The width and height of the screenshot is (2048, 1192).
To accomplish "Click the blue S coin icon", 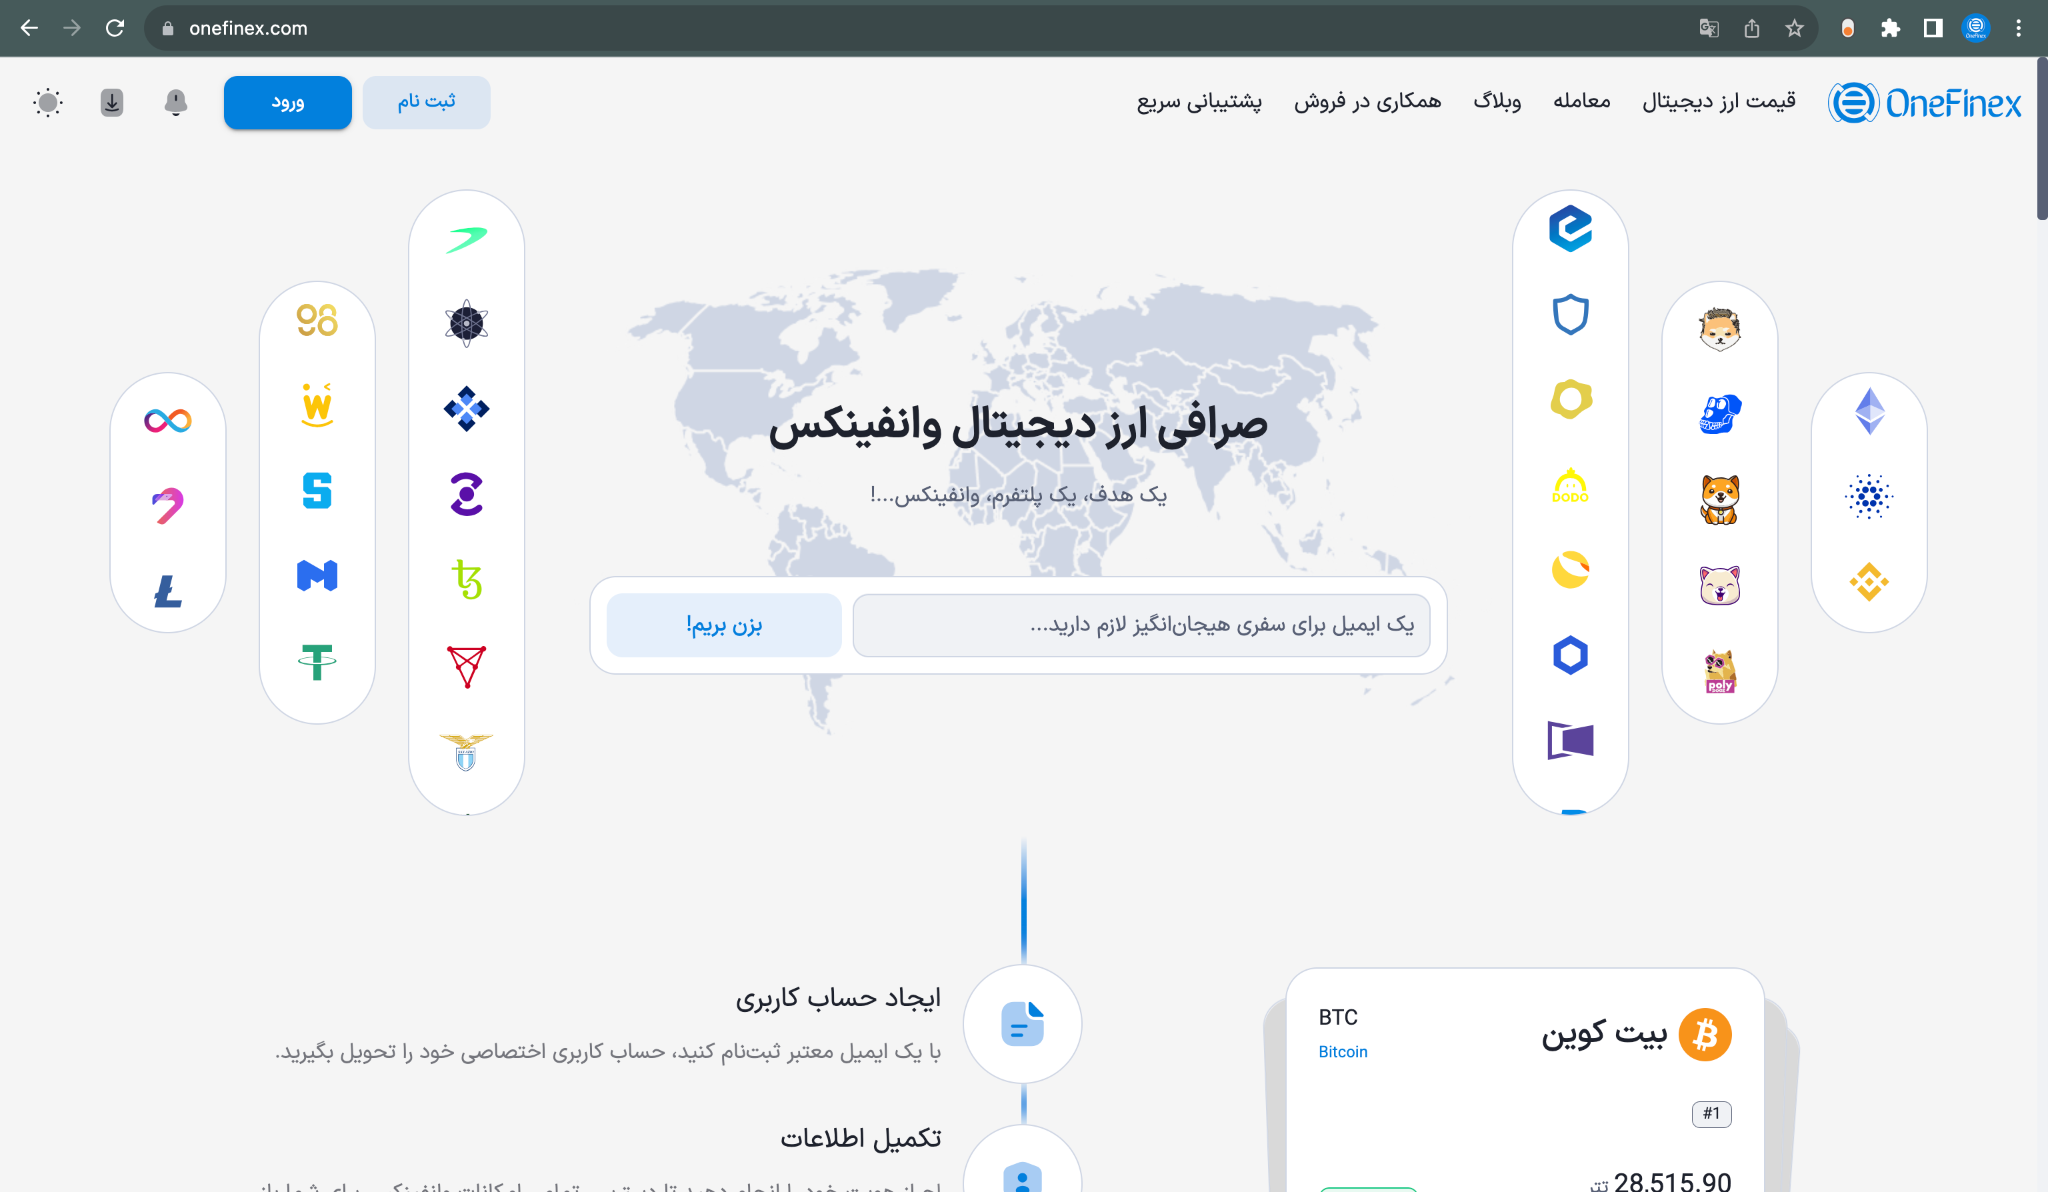I will point(317,491).
